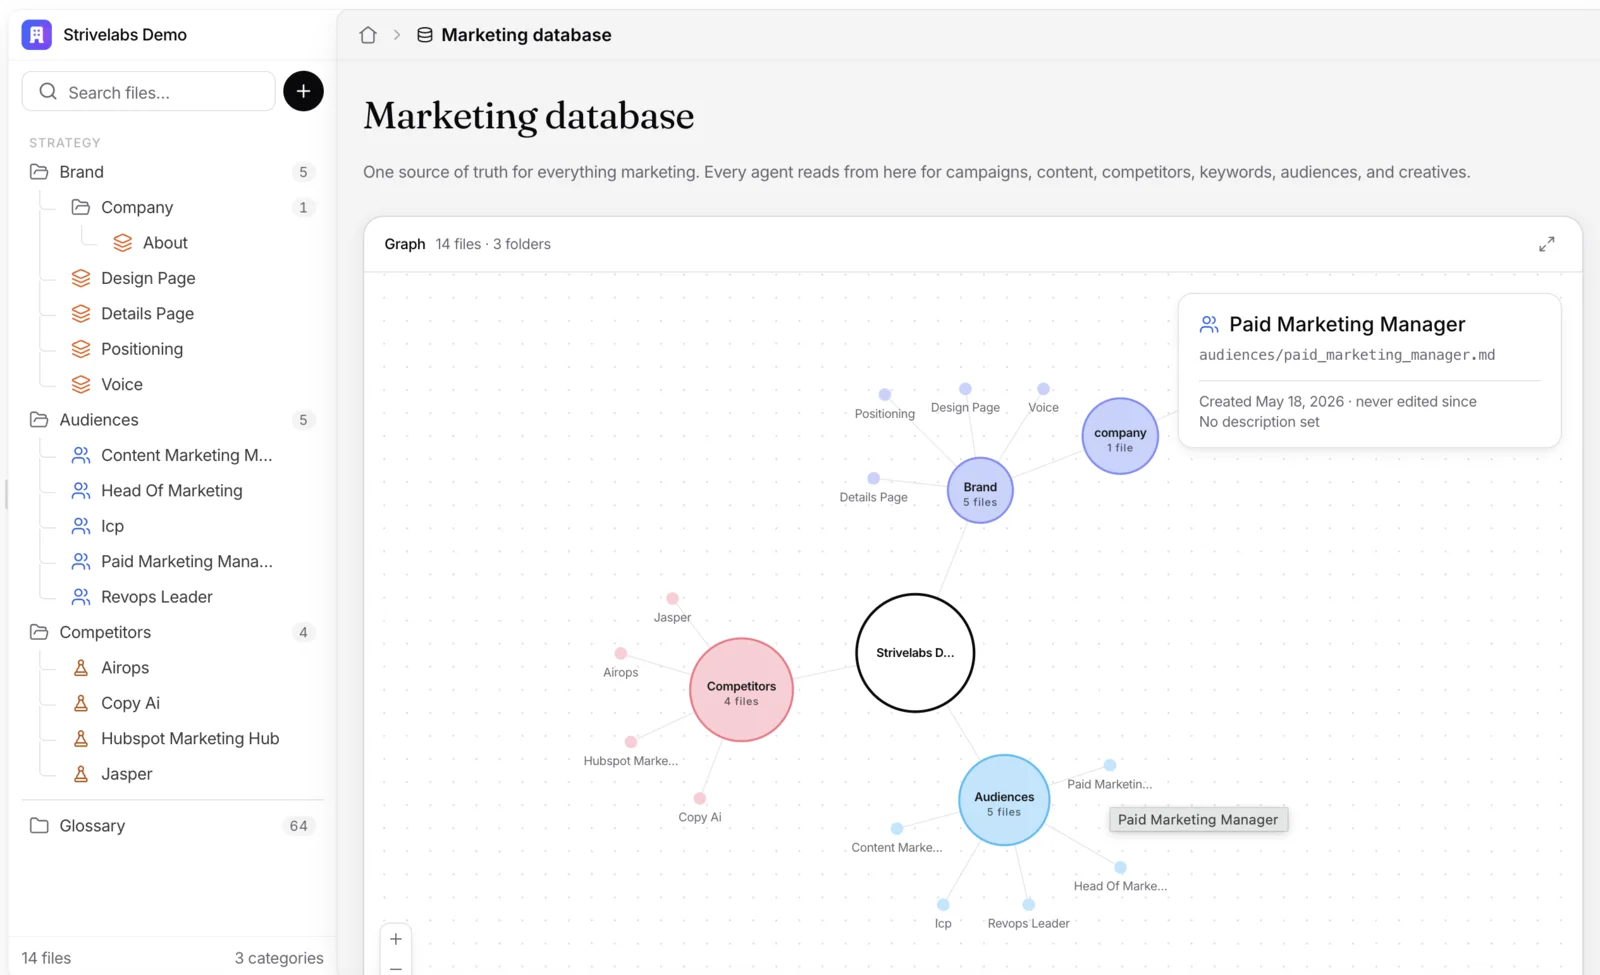Zoom in the graph with plus button
This screenshot has height=975, width=1600.
click(396, 939)
